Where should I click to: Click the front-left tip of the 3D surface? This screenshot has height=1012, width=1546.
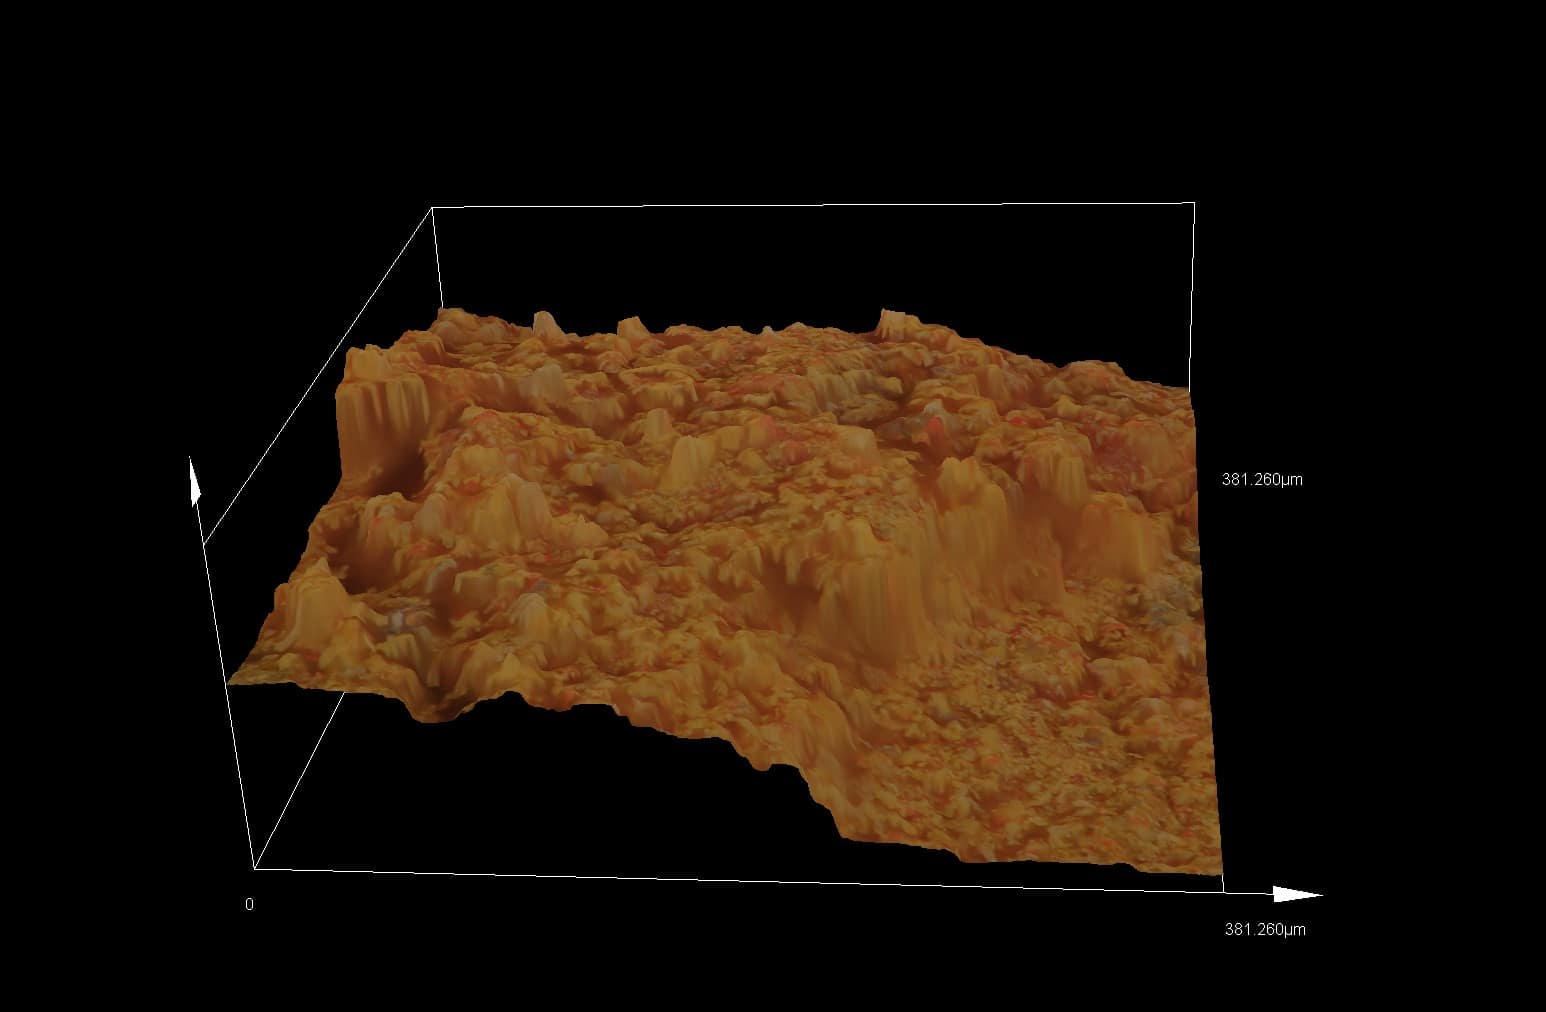coord(232,683)
